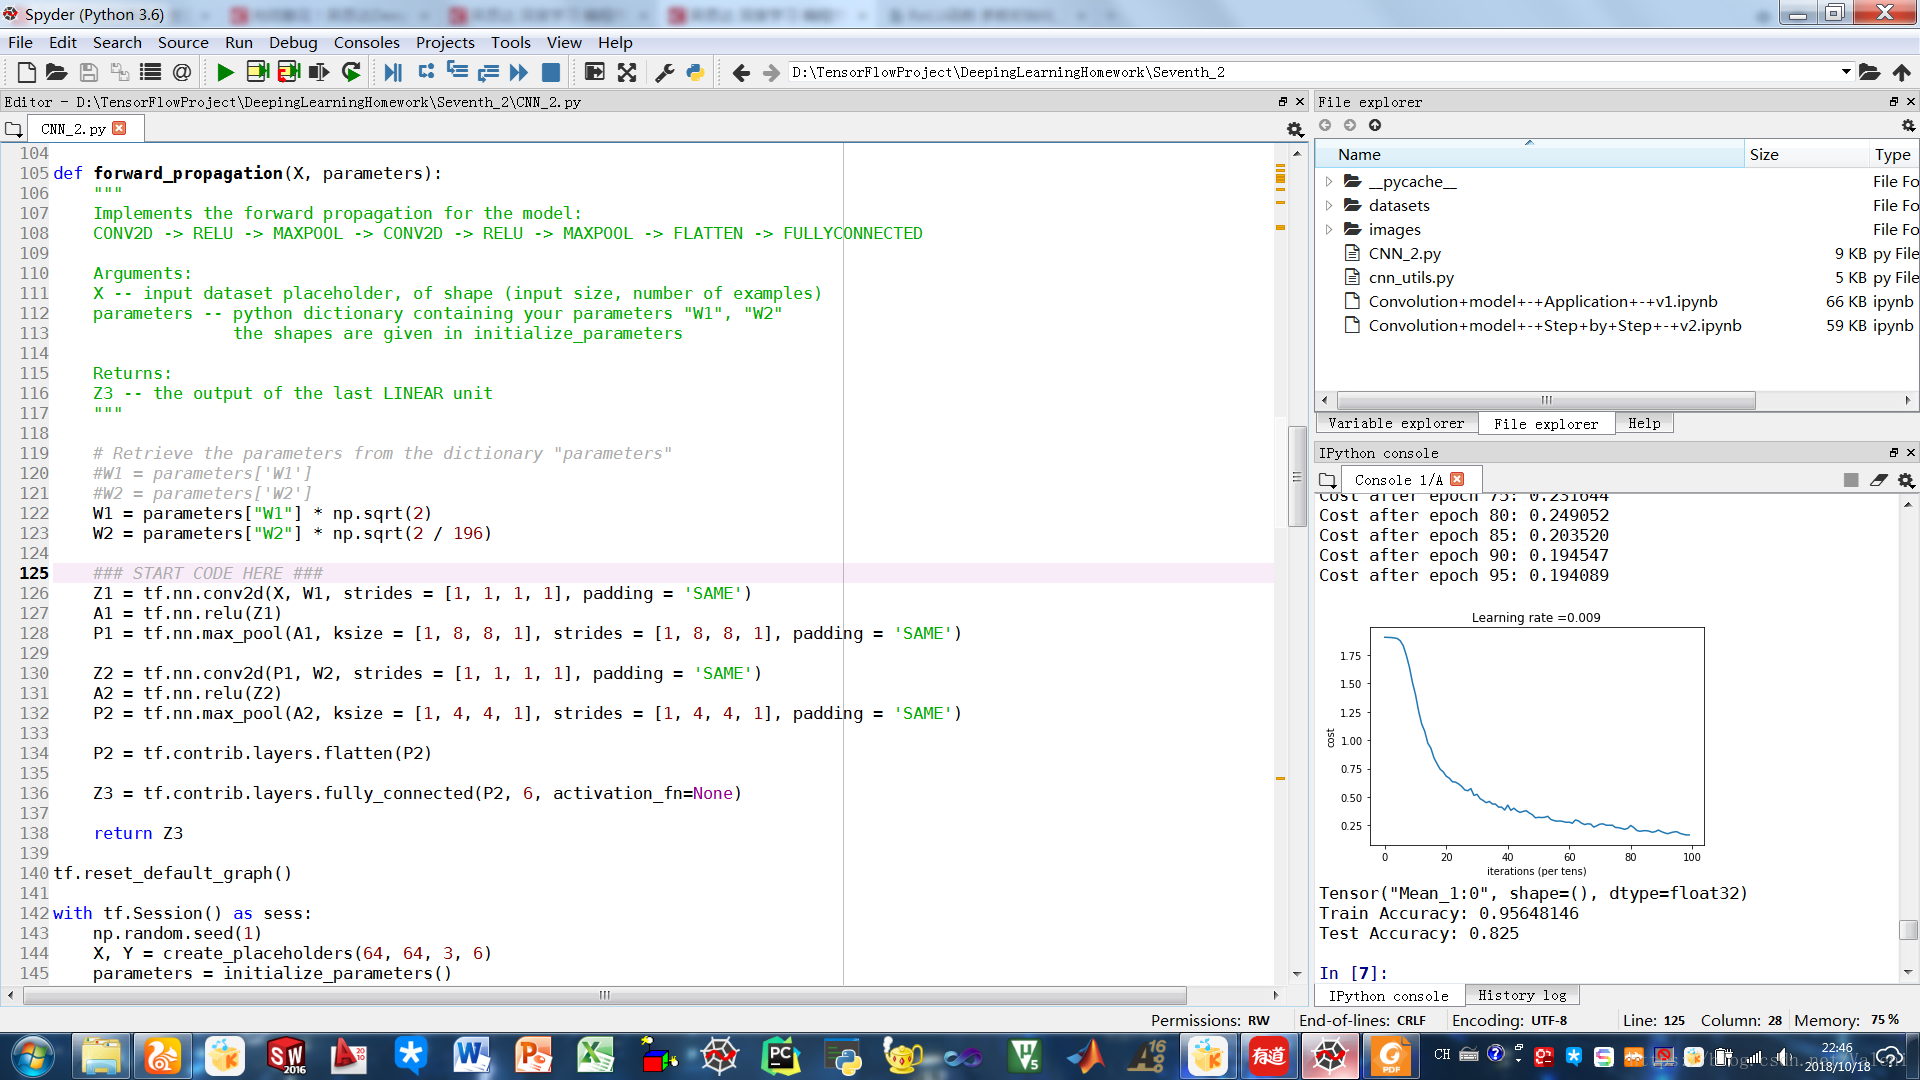Open the Consoles menu
This screenshot has width=1920, height=1080.
tap(367, 42)
